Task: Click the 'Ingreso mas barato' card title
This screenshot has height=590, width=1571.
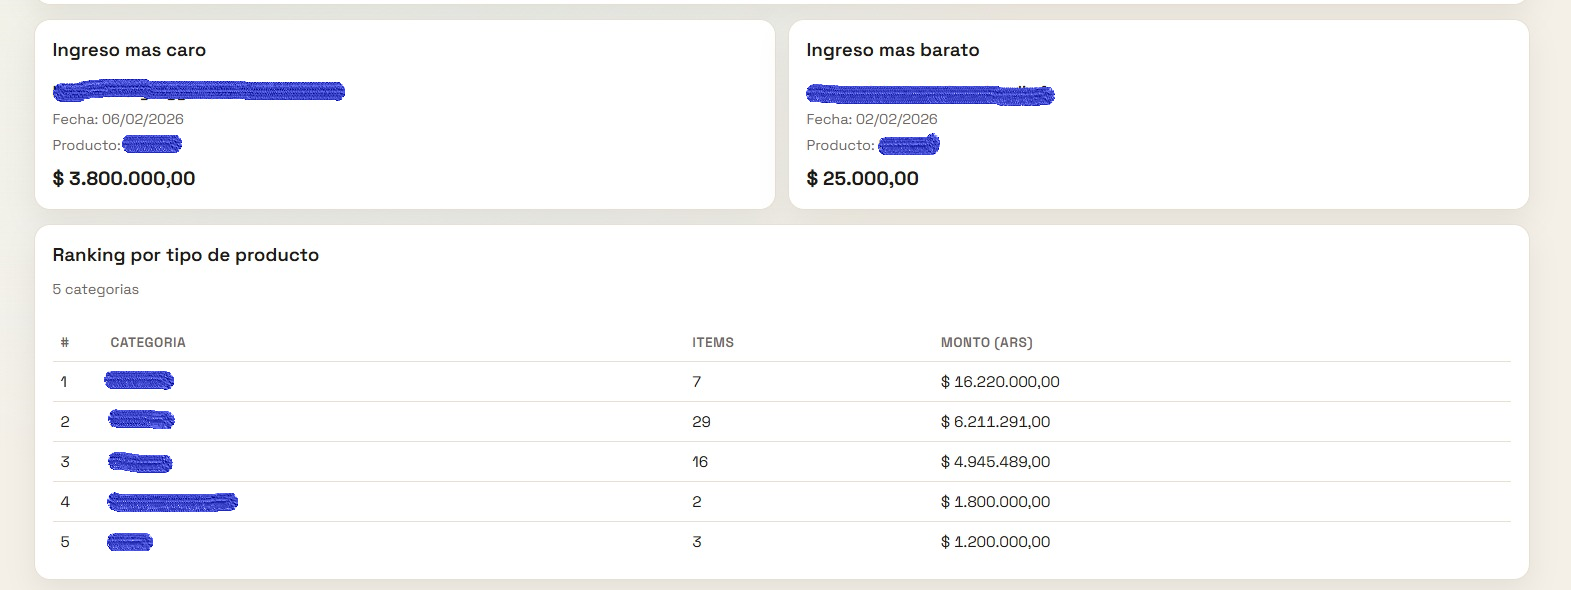Action: tap(893, 49)
